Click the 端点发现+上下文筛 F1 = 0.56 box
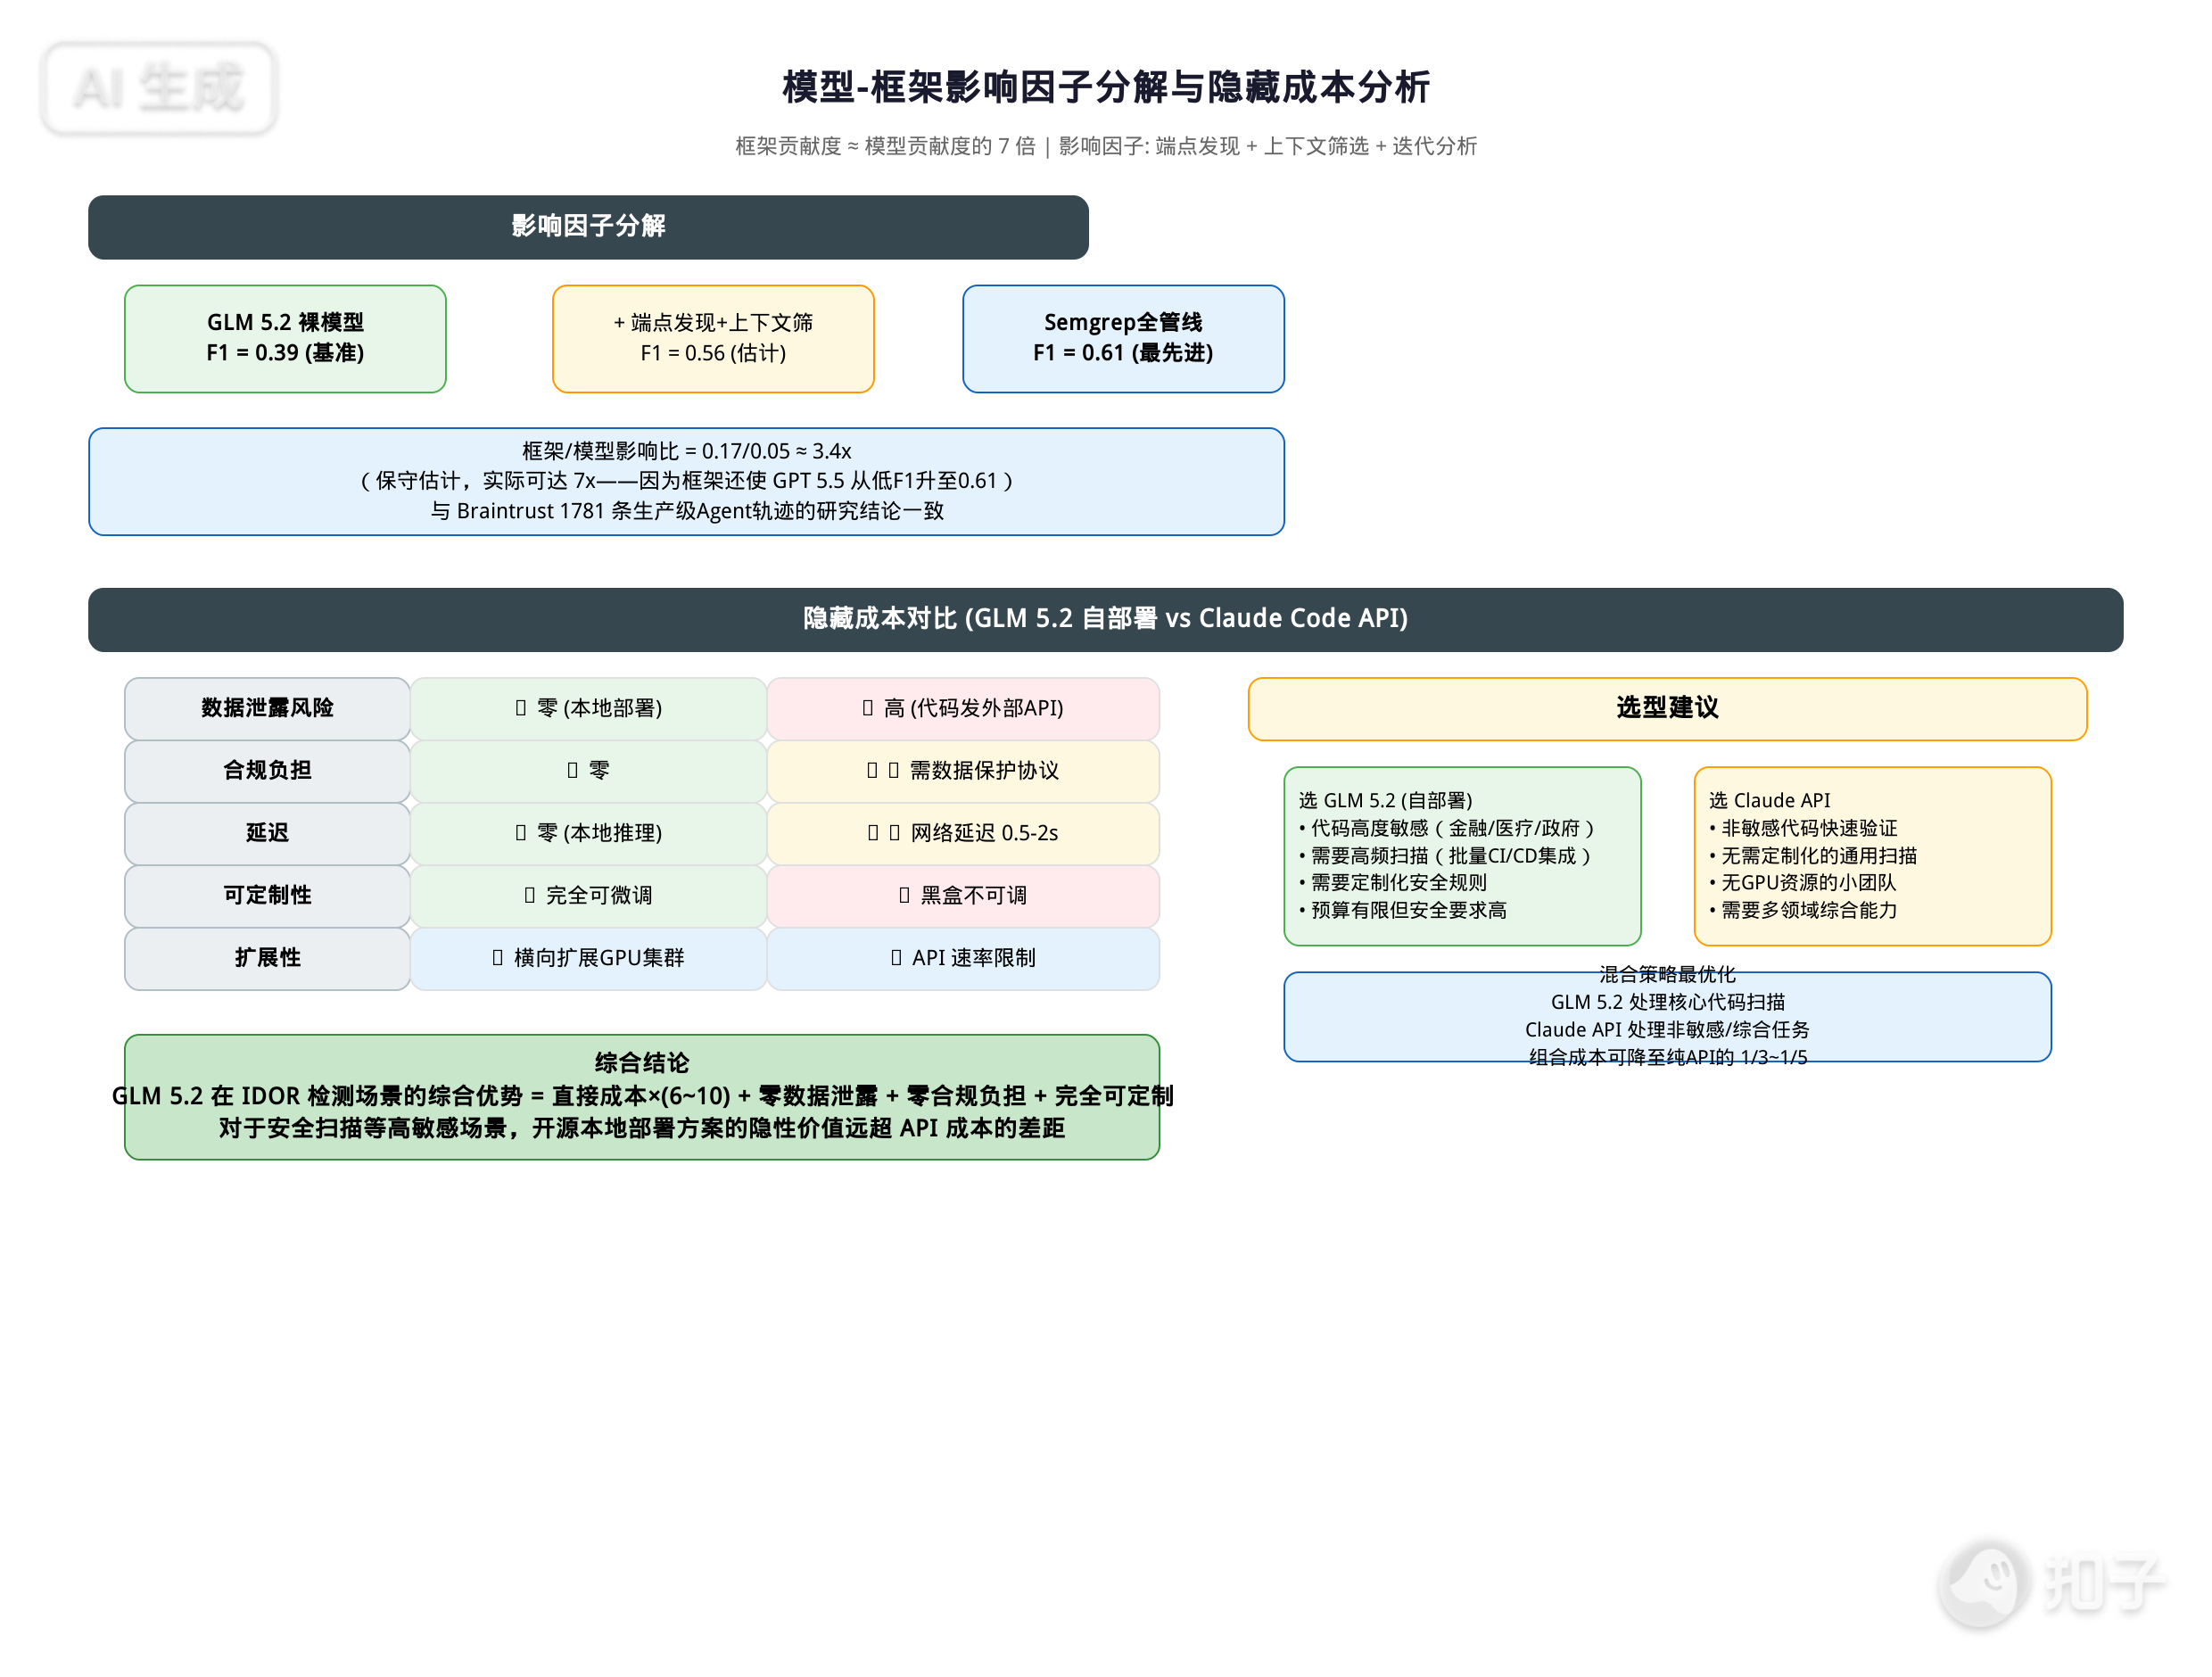 [713, 338]
